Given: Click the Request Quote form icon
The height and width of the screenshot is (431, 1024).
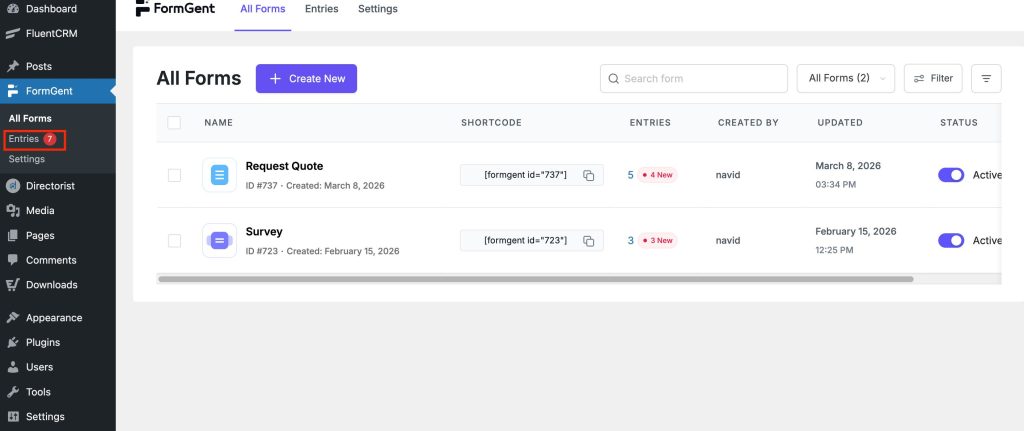Looking at the screenshot, I should [x=219, y=175].
